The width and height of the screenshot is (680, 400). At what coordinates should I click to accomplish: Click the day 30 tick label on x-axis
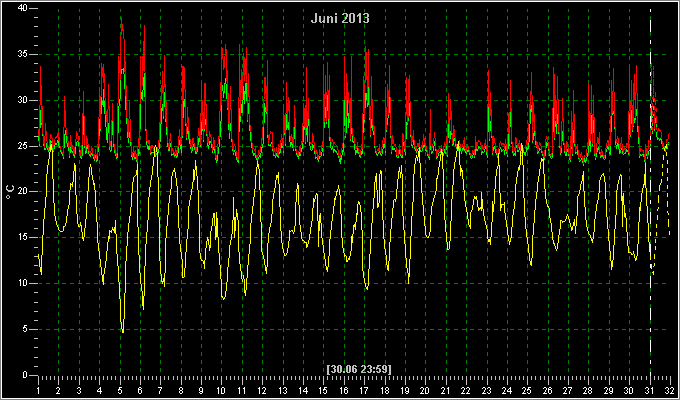point(628,390)
